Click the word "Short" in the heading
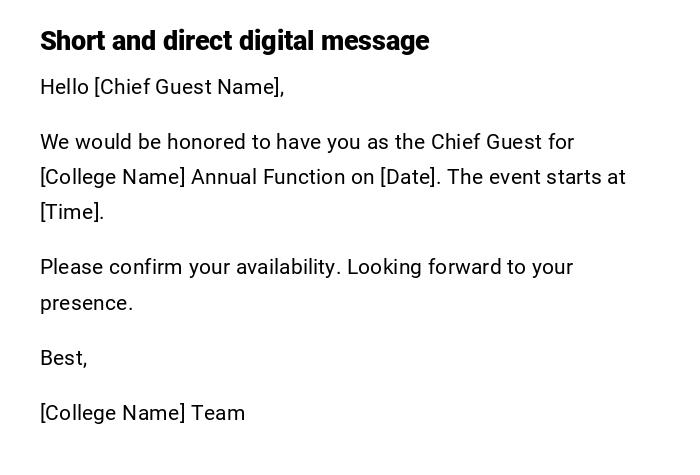 72,41
